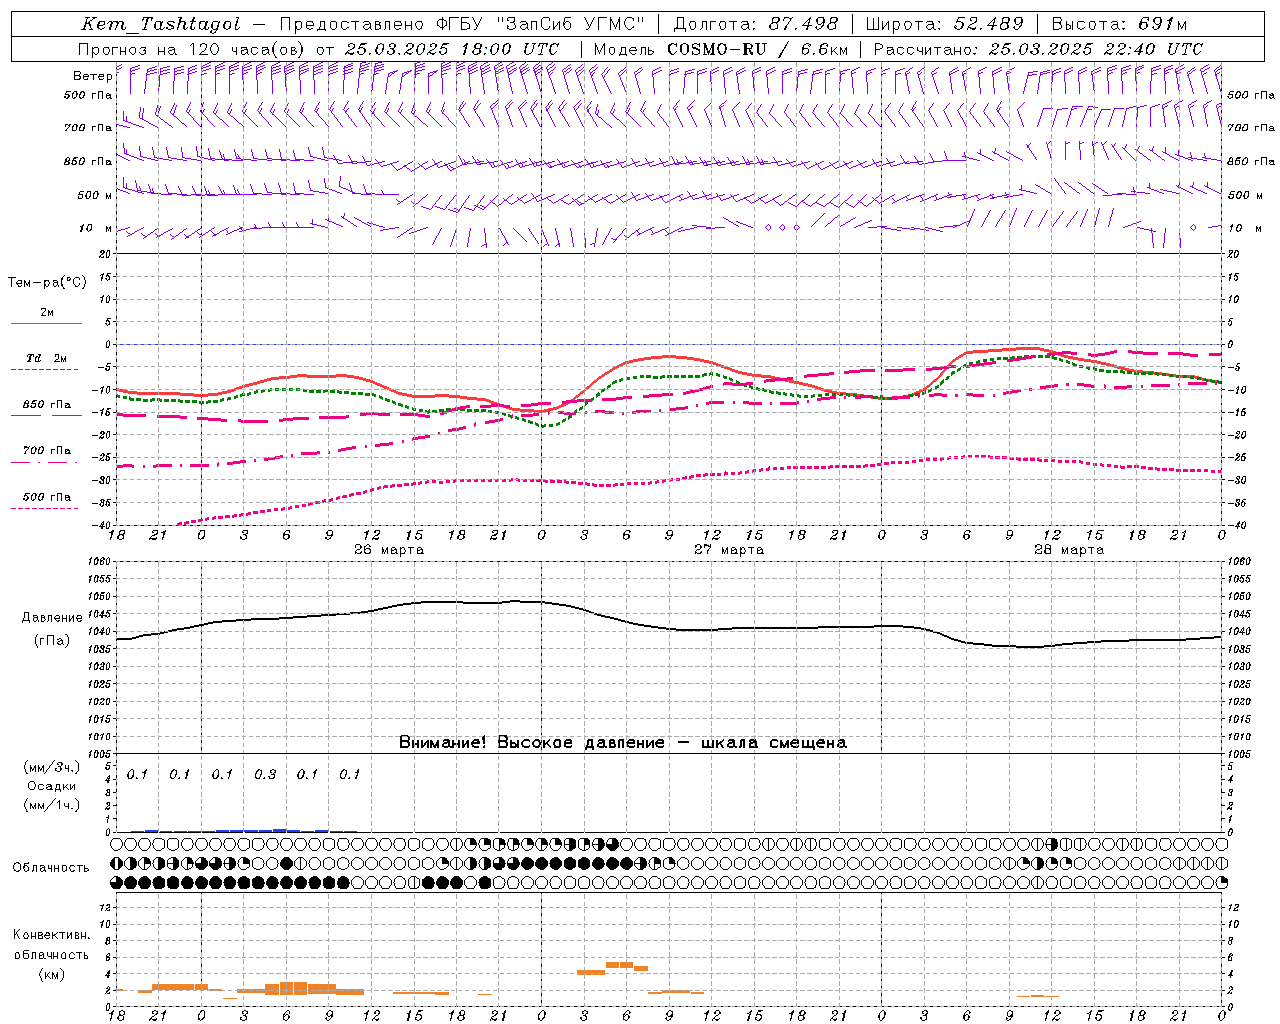Click the Осадки panel label

(52, 786)
